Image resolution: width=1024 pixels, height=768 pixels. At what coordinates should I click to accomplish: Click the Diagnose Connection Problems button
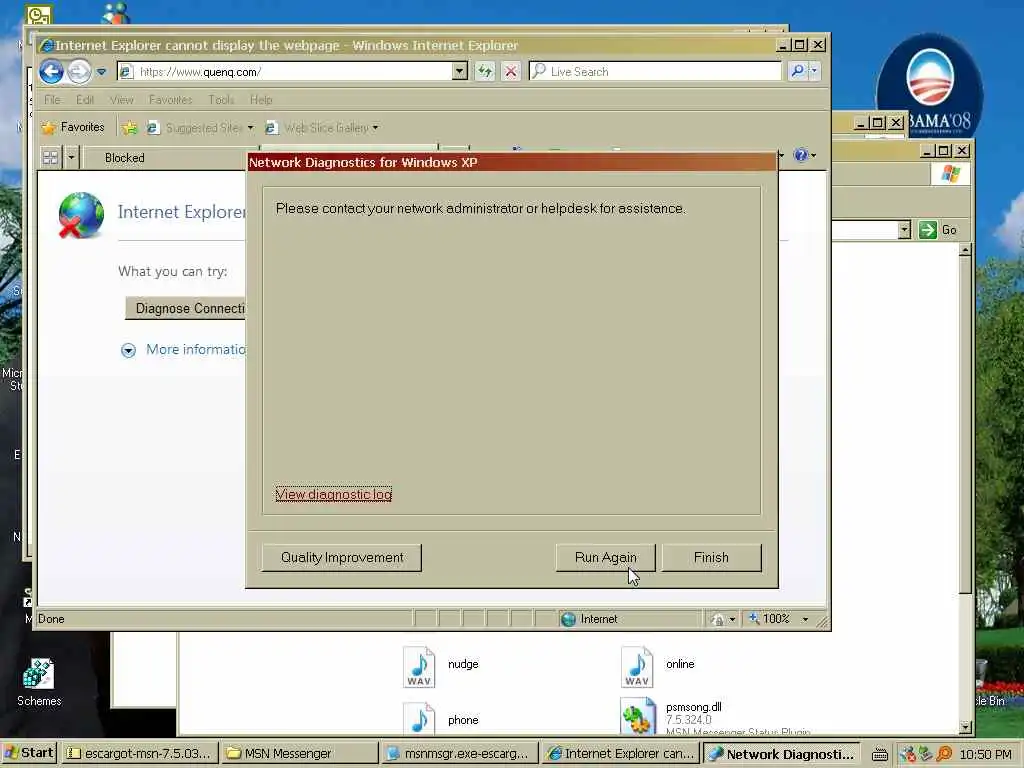click(x=185, y=308)
